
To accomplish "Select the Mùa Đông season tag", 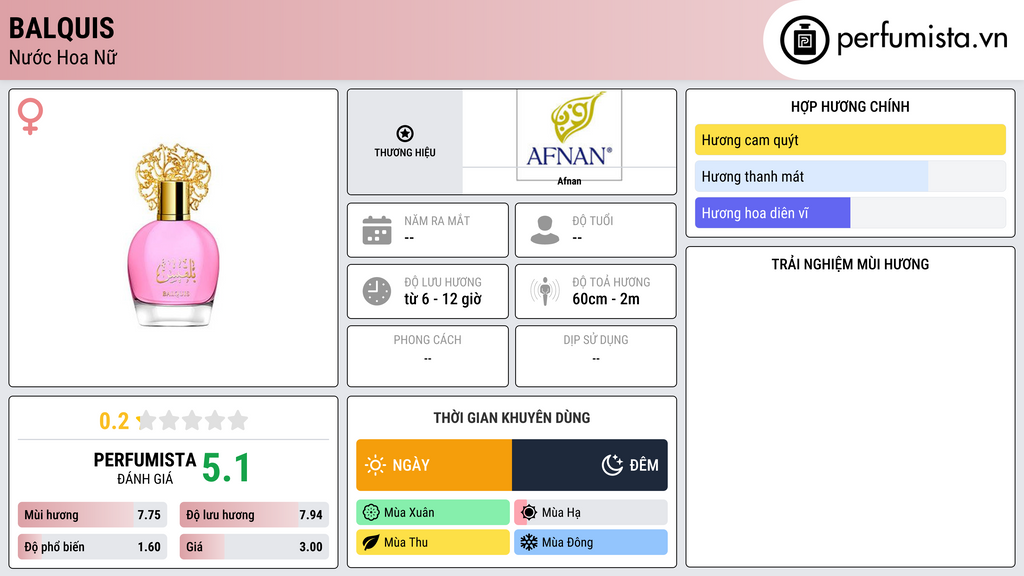I will [590, 543].
